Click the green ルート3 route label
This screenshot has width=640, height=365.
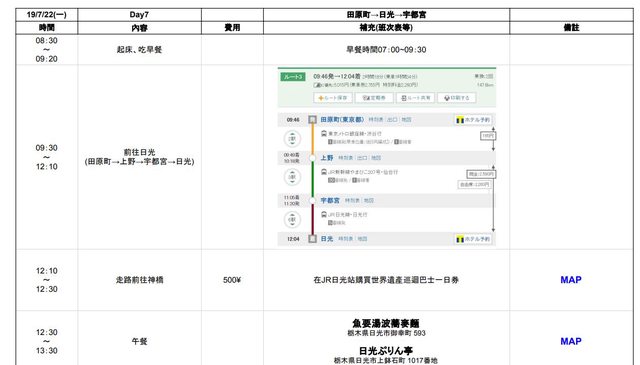[293, 77]
